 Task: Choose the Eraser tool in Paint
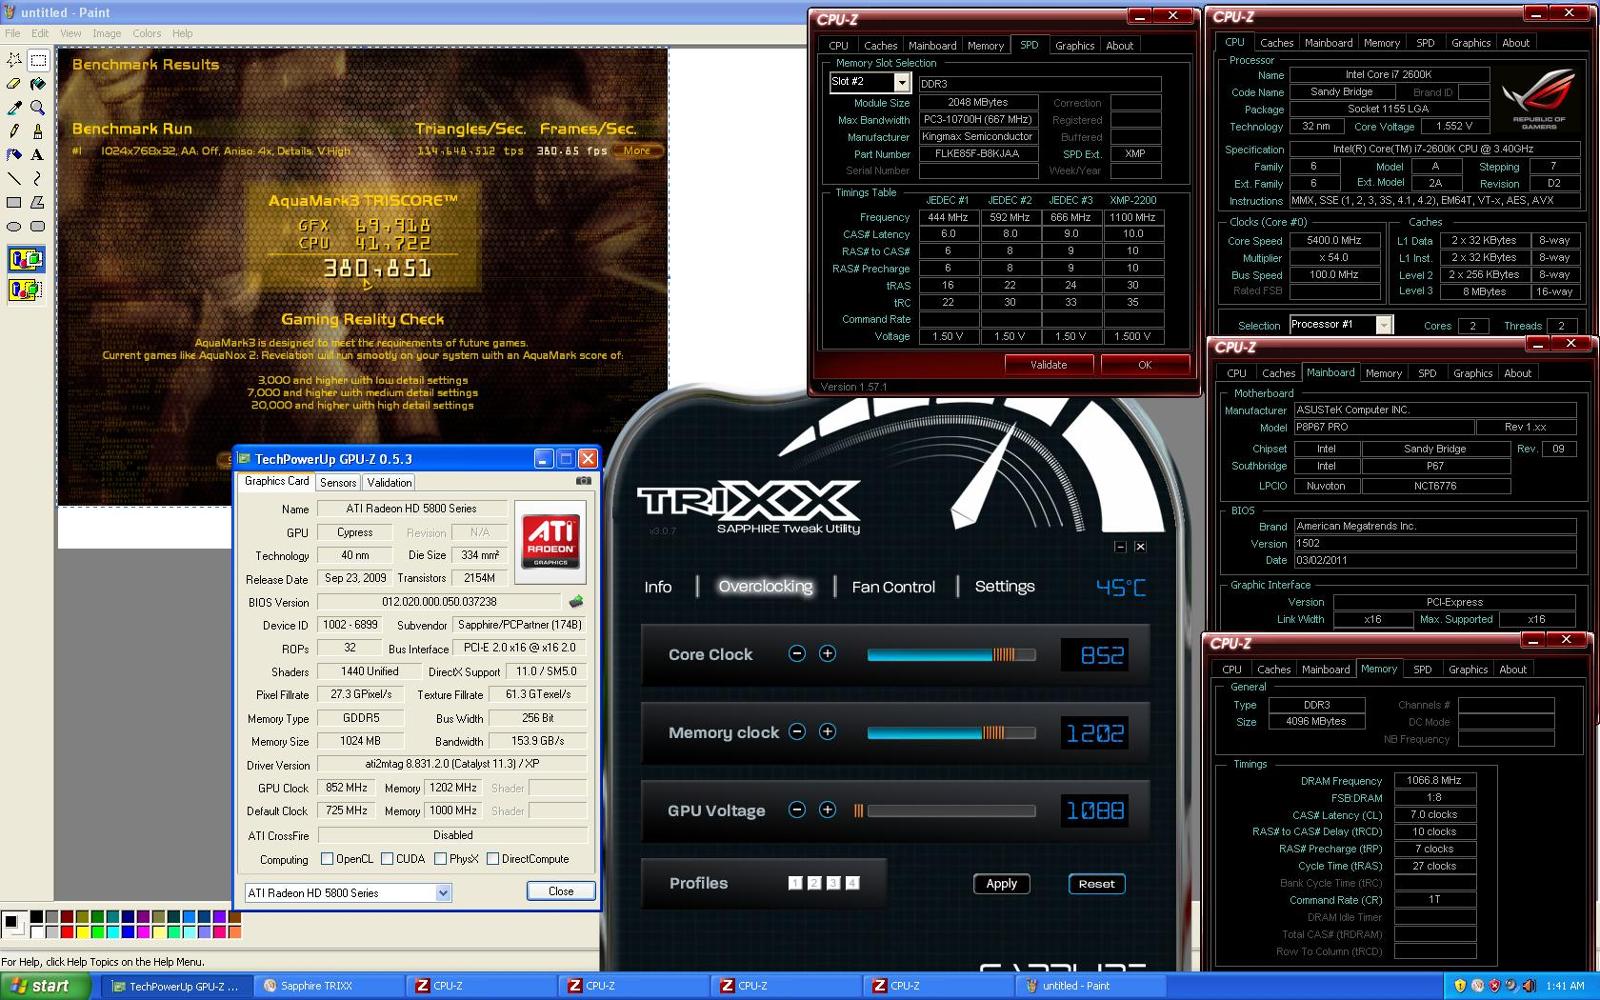click(x=14, y=84)
